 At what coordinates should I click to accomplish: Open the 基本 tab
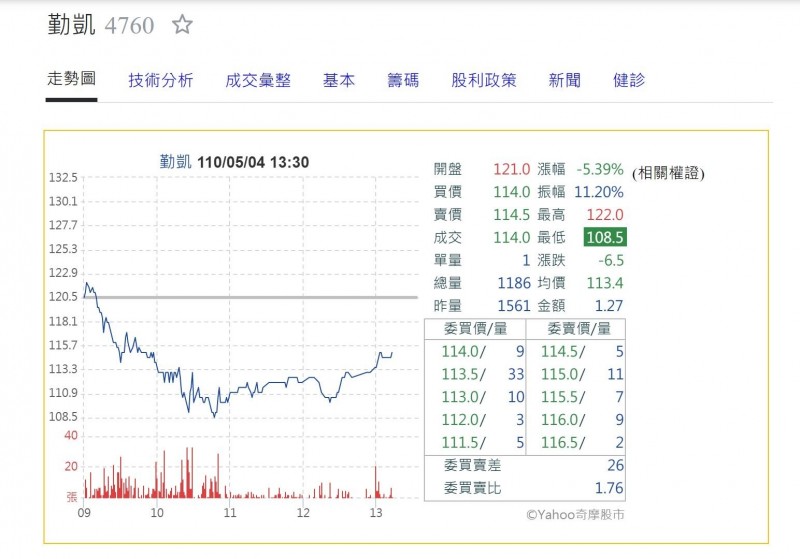[338, 81]
